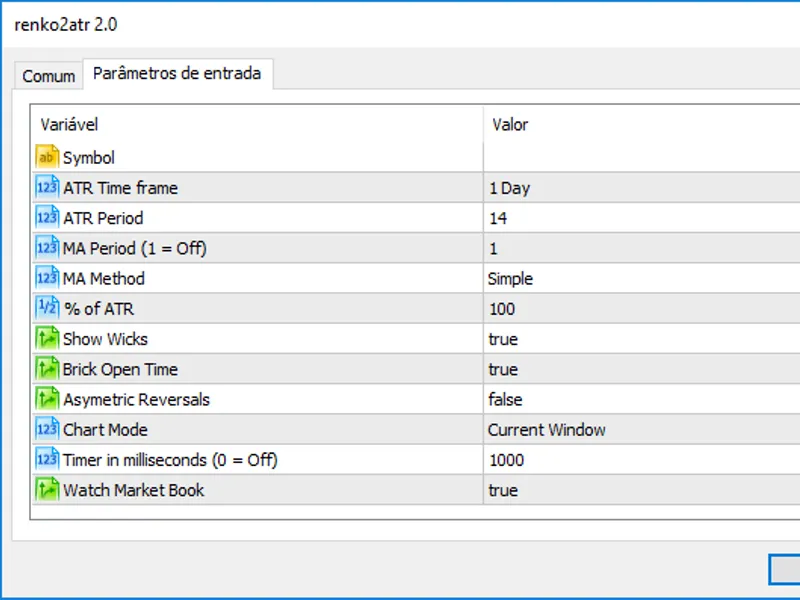Image resolution: width=800 pixels, height=600 pixels.
Task: Click the ATR Time frame integer icon
Action: (47, 187)
